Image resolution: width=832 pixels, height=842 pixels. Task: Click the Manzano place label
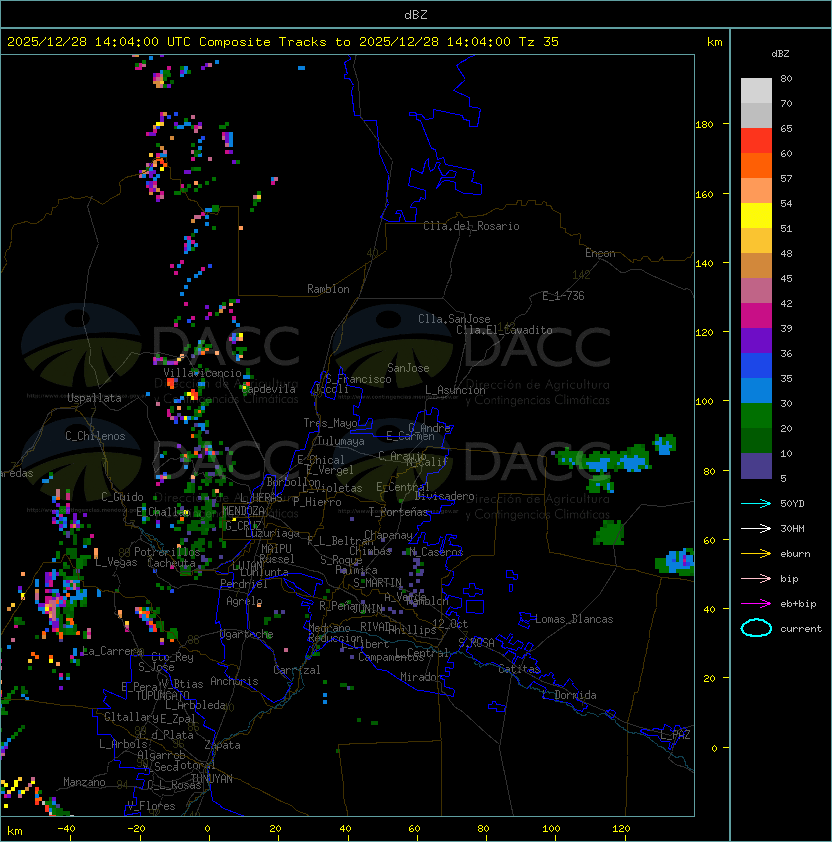click(84, 782)
